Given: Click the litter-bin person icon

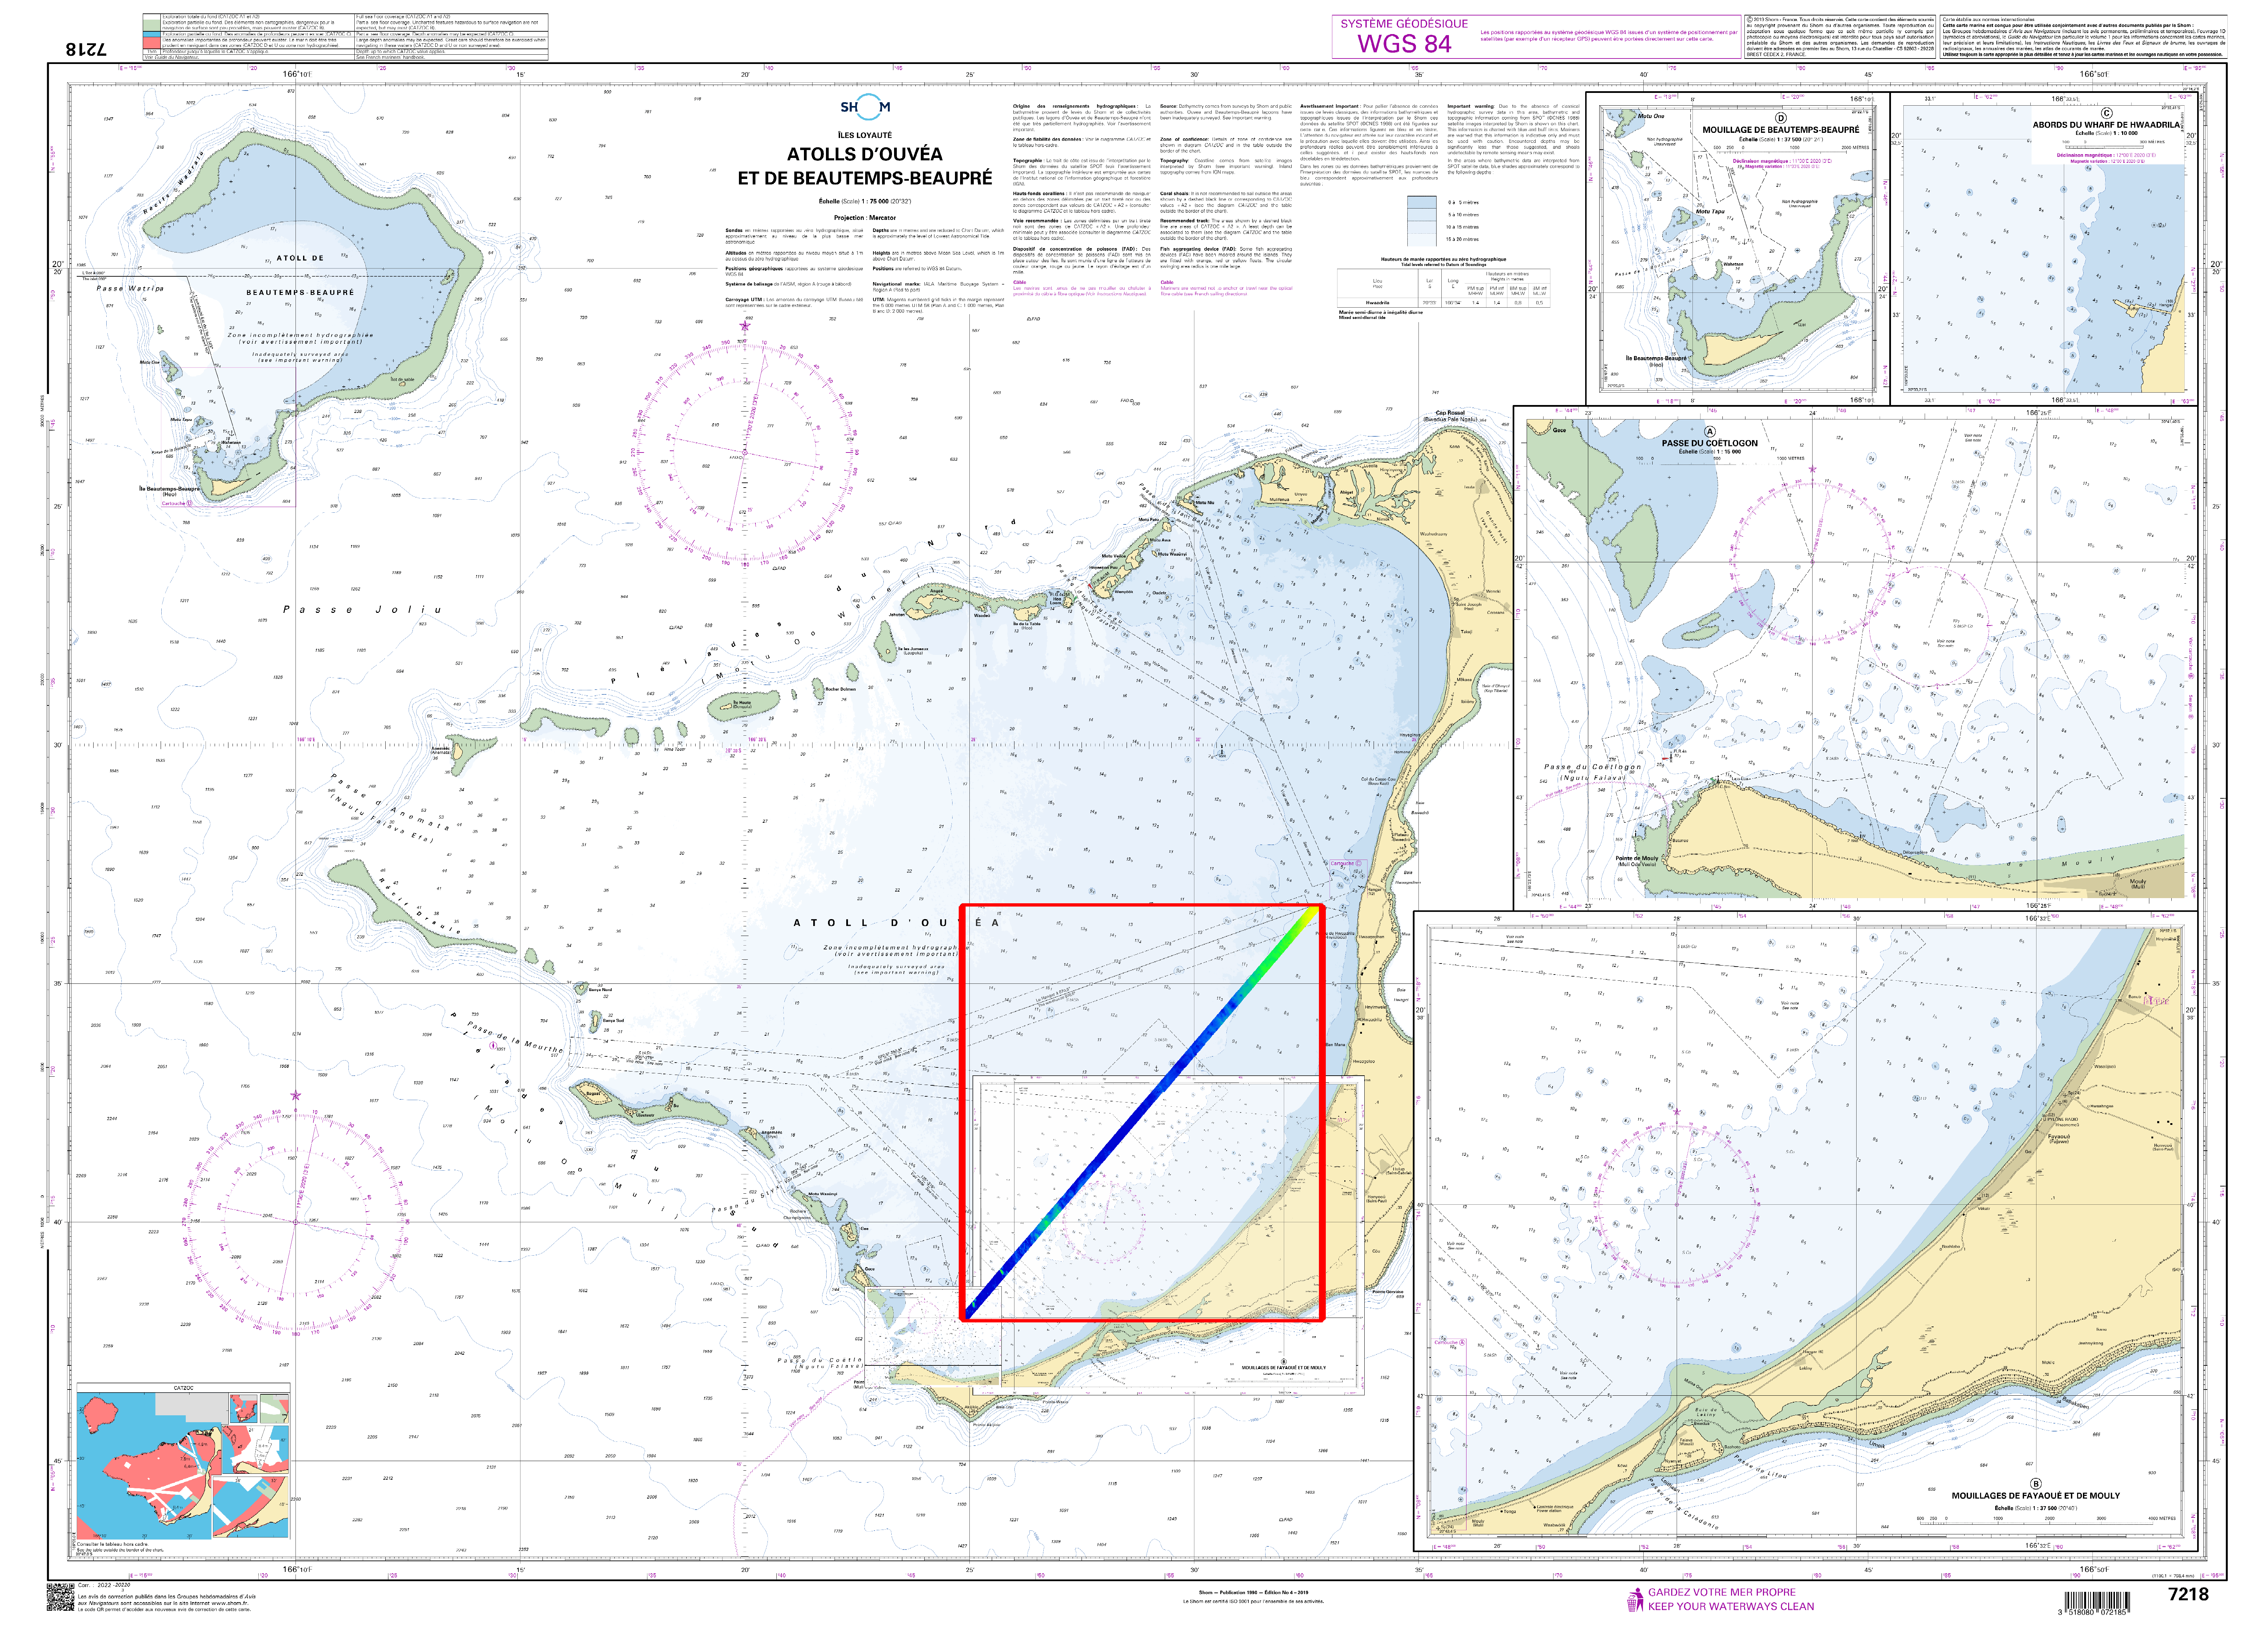Looking at the screenshot, I should [1636, 1600].
